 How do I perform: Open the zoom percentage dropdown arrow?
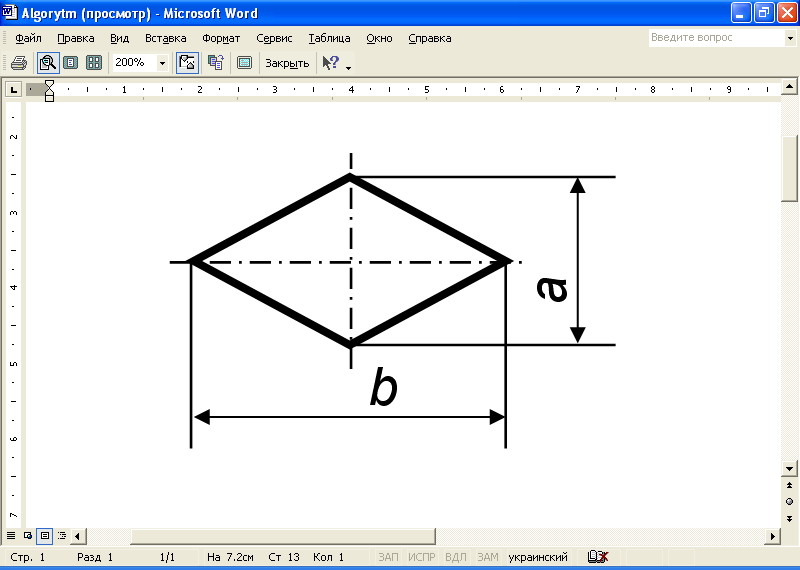point(162,63)
